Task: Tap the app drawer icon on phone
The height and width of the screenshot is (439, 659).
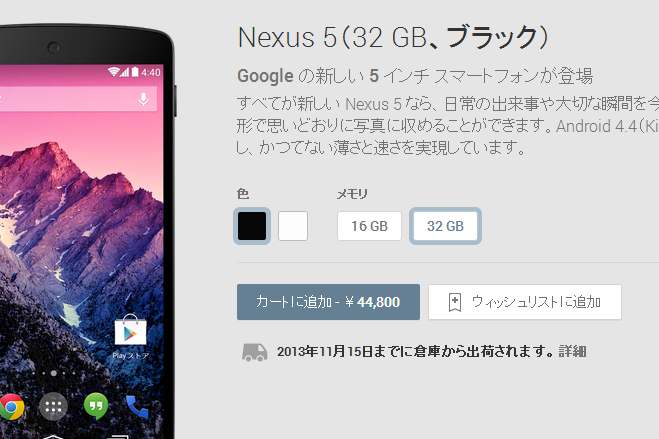Action: (x=53, y=406)
